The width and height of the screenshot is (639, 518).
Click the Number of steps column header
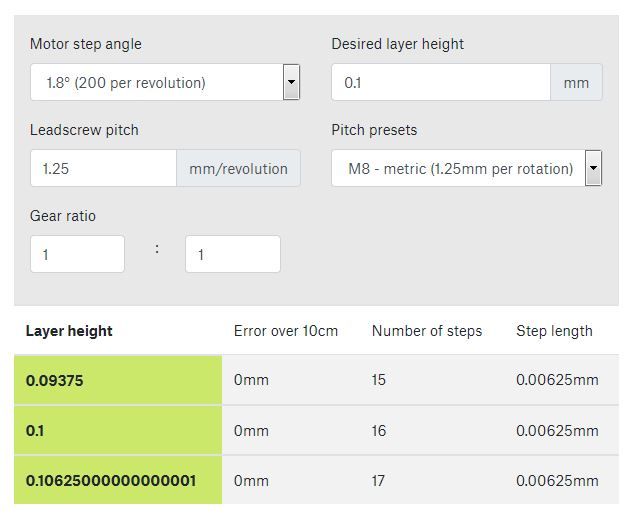tap(427, 331)
